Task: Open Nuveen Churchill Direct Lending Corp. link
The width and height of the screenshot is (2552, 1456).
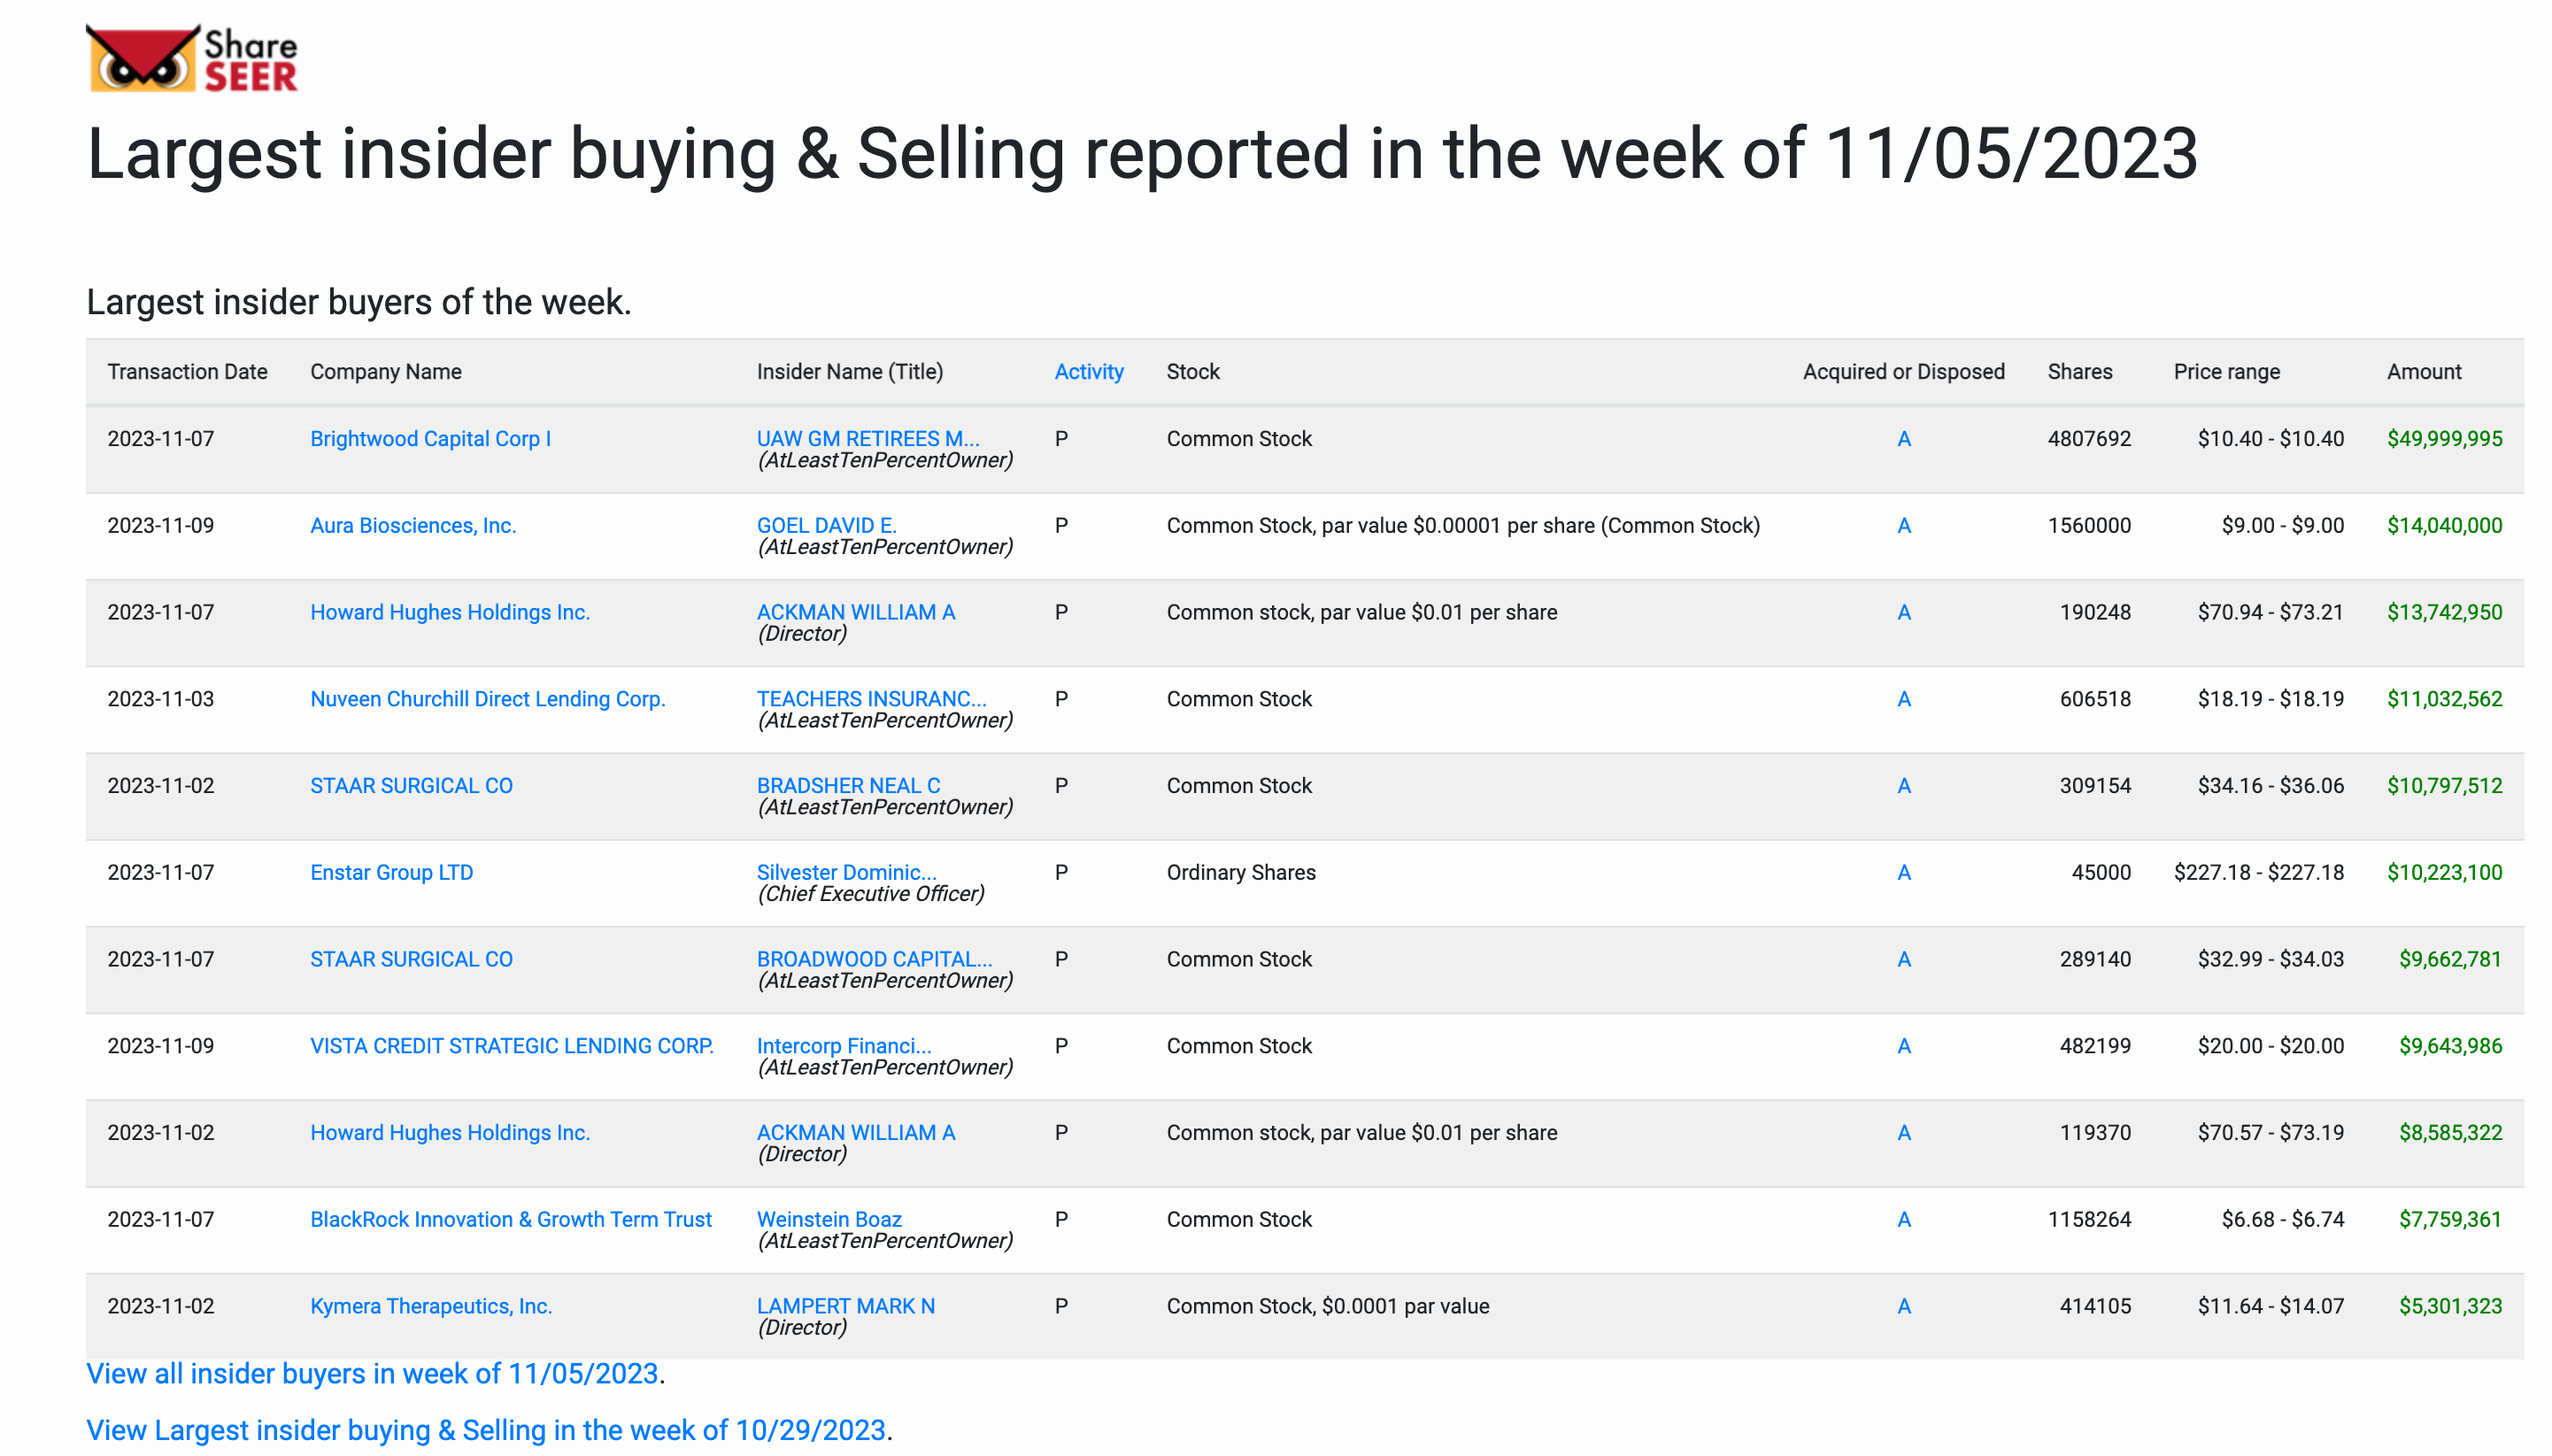Action: (x=488, y=699)
